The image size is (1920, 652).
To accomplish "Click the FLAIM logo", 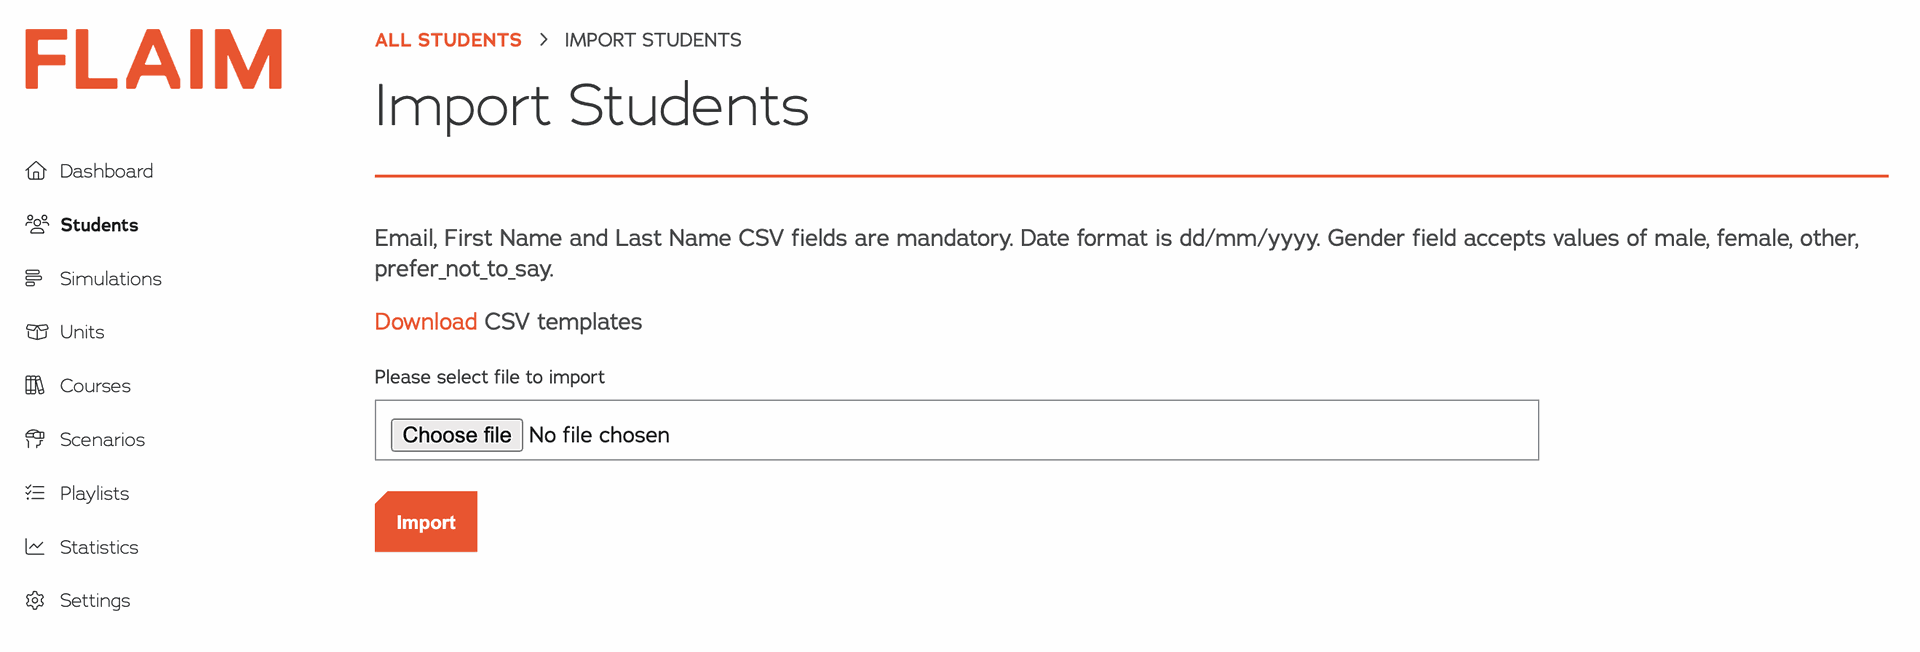I will click(154, 59).
